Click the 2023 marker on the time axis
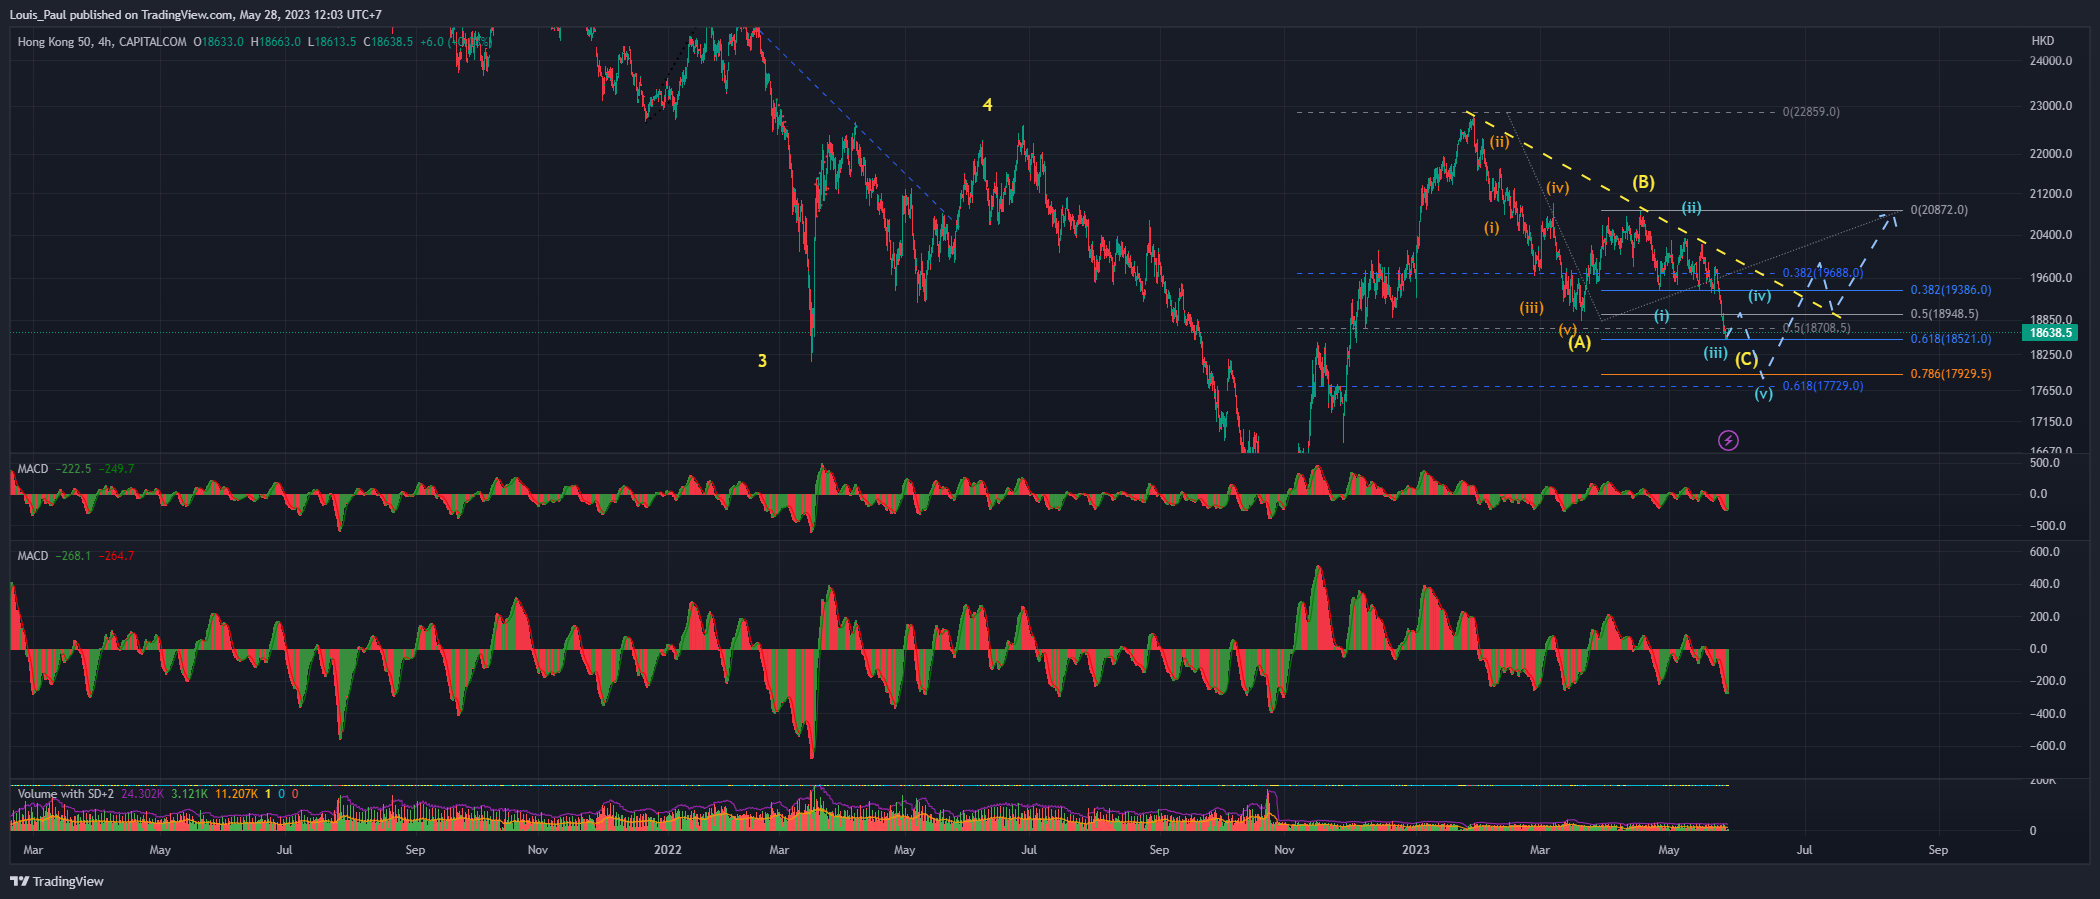The height and width of the screenshot is (899, 2100). pyautogui.click(x=1416, y=850)
